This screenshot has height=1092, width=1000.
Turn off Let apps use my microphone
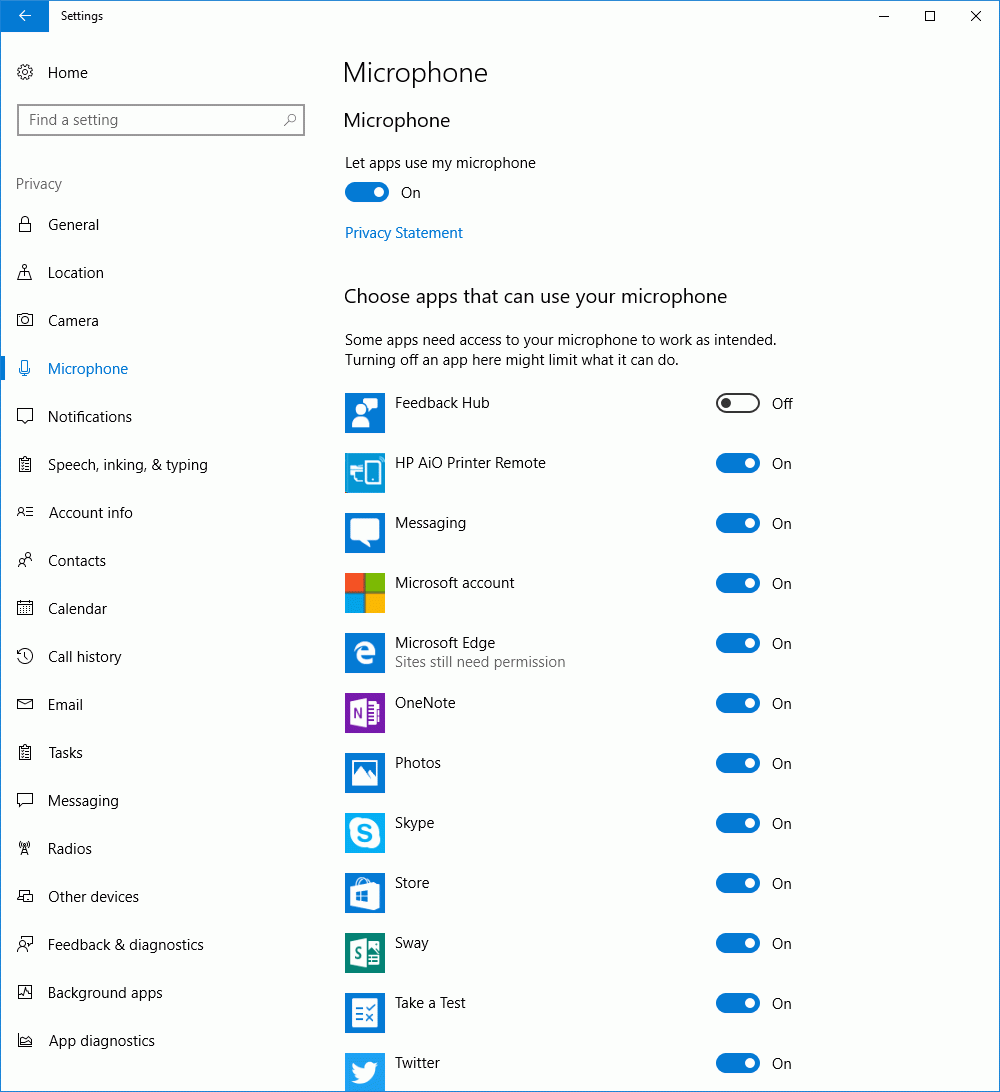pyautogui.click(x=367, y=192)
